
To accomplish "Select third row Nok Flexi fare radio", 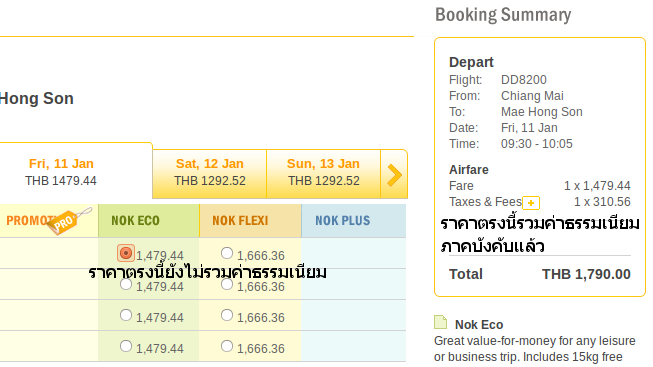I will pyautogui.click(x=227, y=315).
